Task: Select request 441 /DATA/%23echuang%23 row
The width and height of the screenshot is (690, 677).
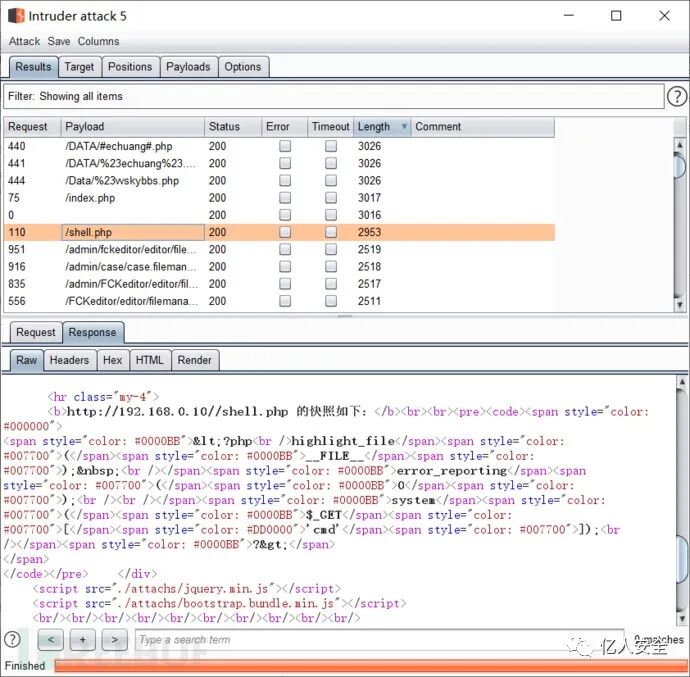Action: click(x=279, y=163)
